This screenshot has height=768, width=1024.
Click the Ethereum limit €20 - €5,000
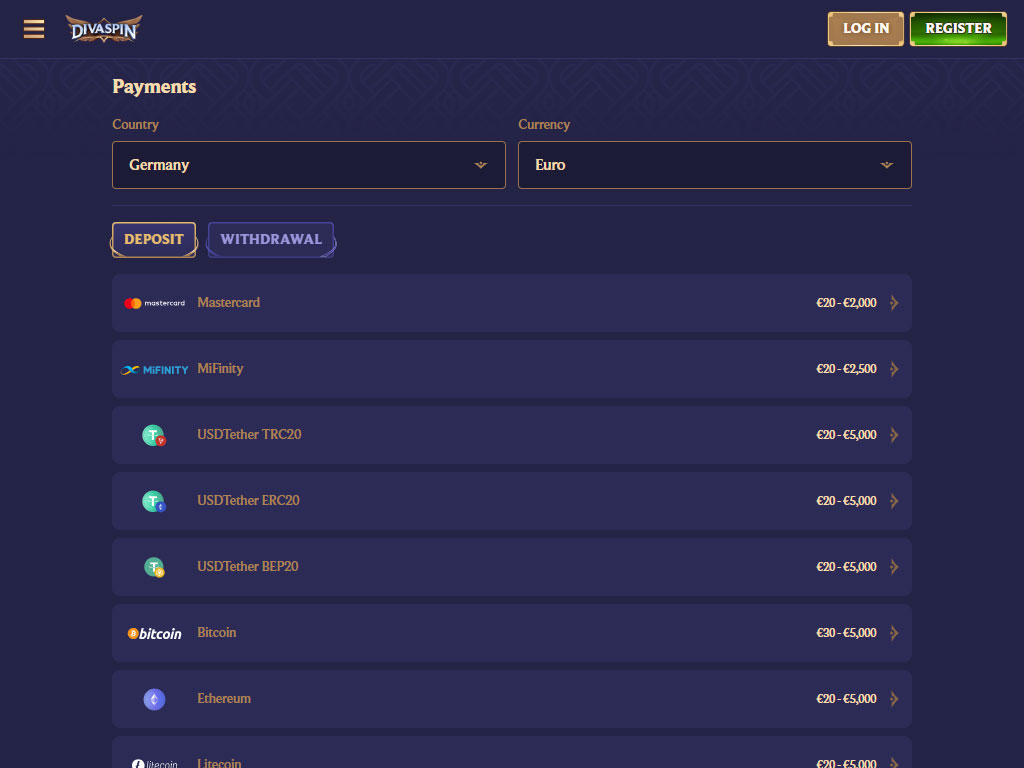(846, 699)
